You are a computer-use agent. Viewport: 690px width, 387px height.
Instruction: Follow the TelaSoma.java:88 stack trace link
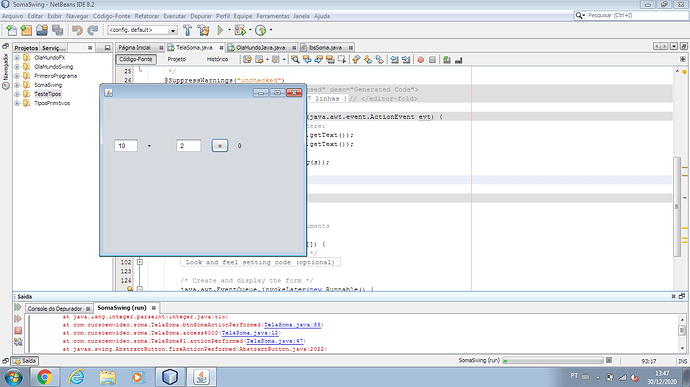pyautogui.click(x=293, y=325)
